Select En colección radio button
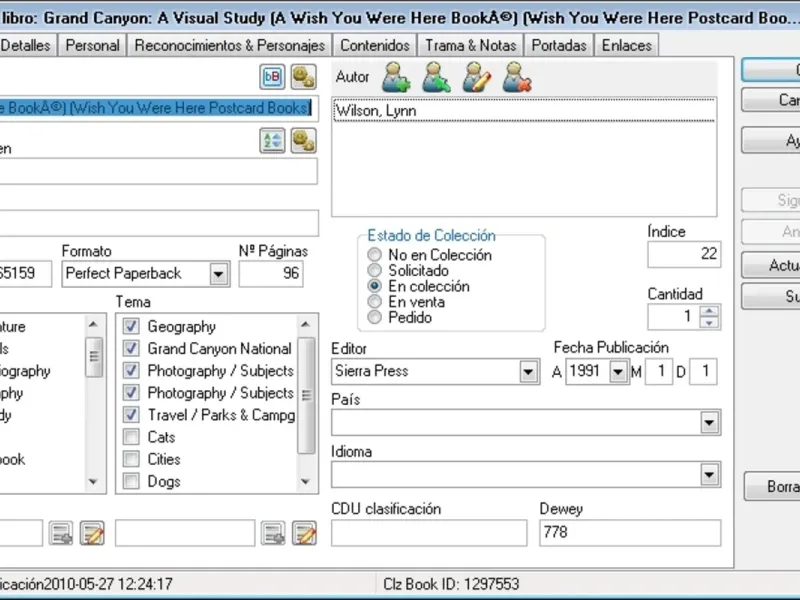The width and height of the screenshot is (800, 600). tap(374, 286)
